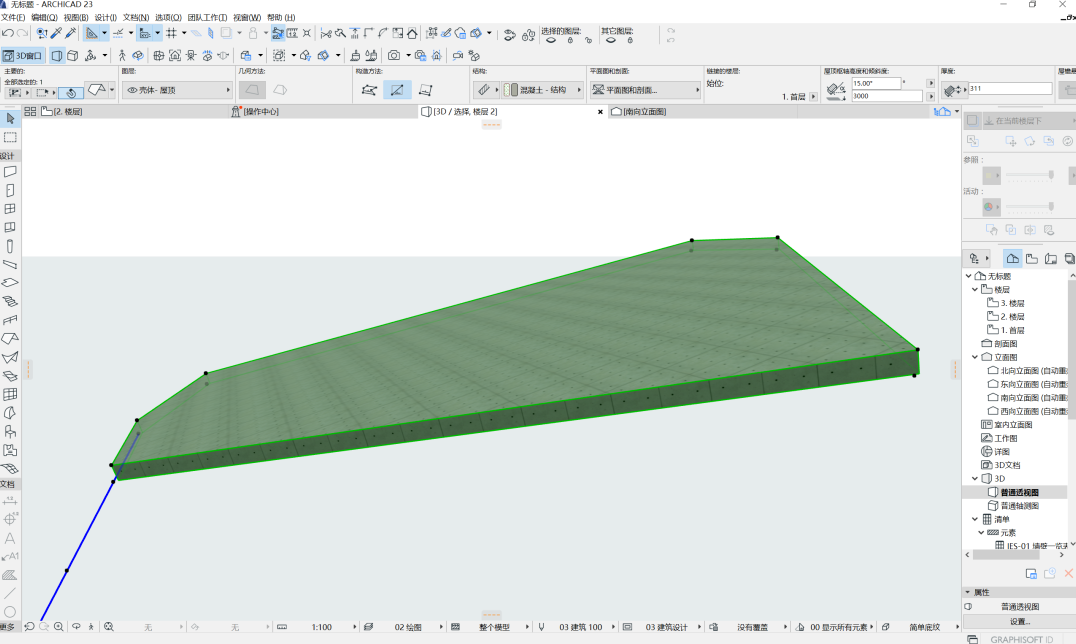Open the 整个模型 dropdown in the bottom bar
Screen dimensions: 1076x644
pyautogui.click(x=495, y=627)
